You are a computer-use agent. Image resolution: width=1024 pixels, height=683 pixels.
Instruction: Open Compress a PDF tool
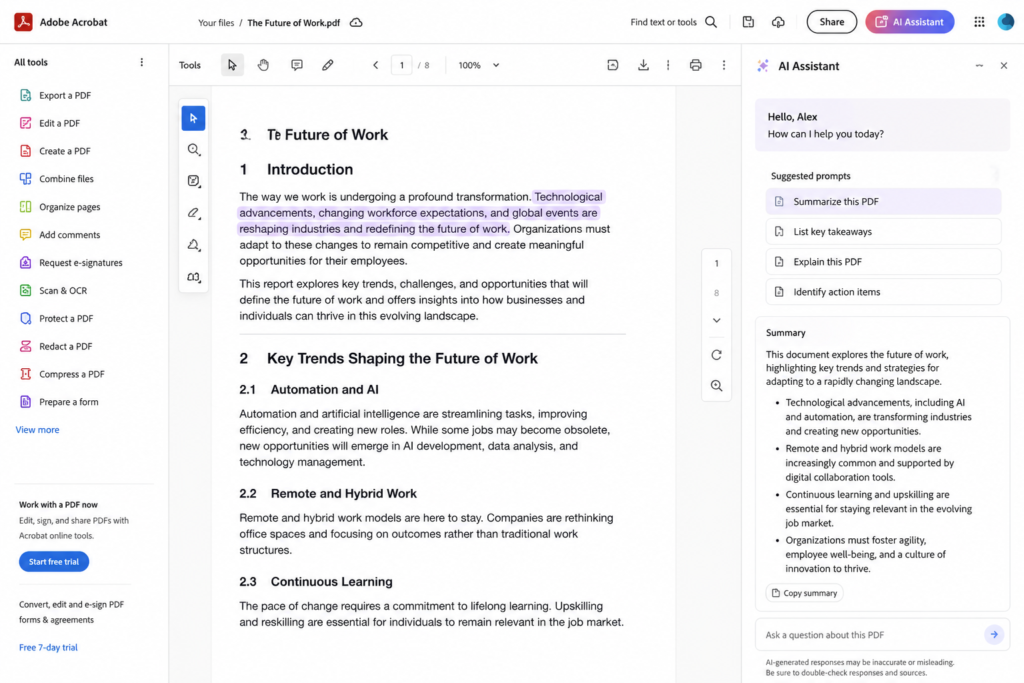pos(62,374)
